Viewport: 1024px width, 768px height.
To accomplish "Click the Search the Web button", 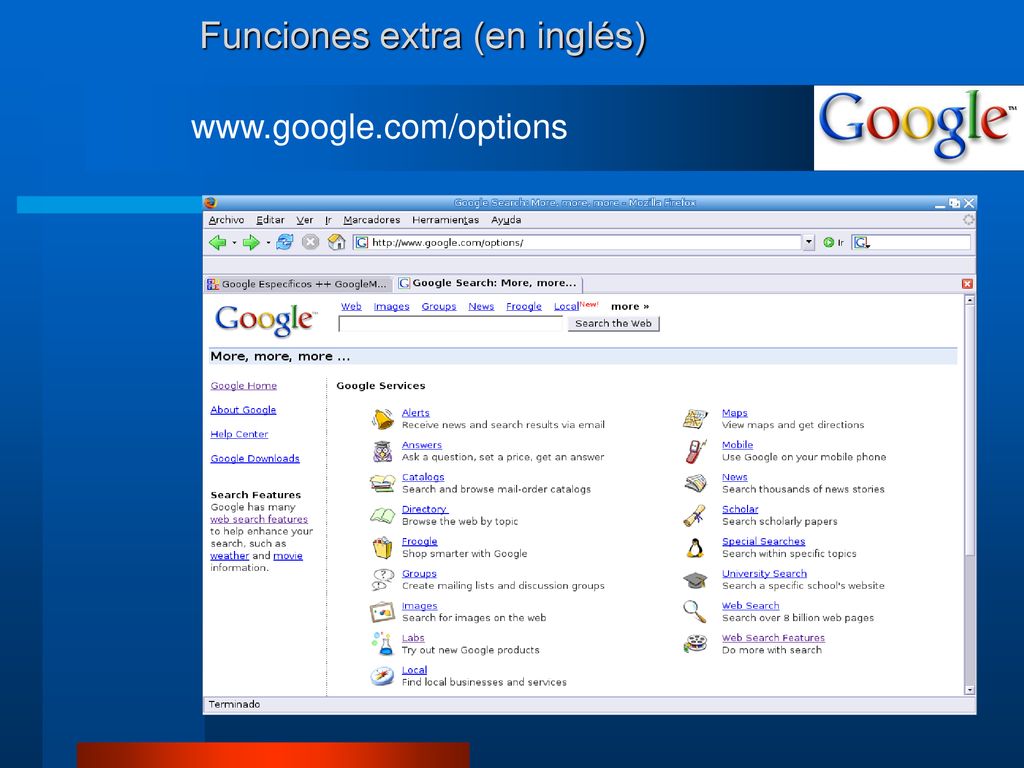I will coord(613,323).
